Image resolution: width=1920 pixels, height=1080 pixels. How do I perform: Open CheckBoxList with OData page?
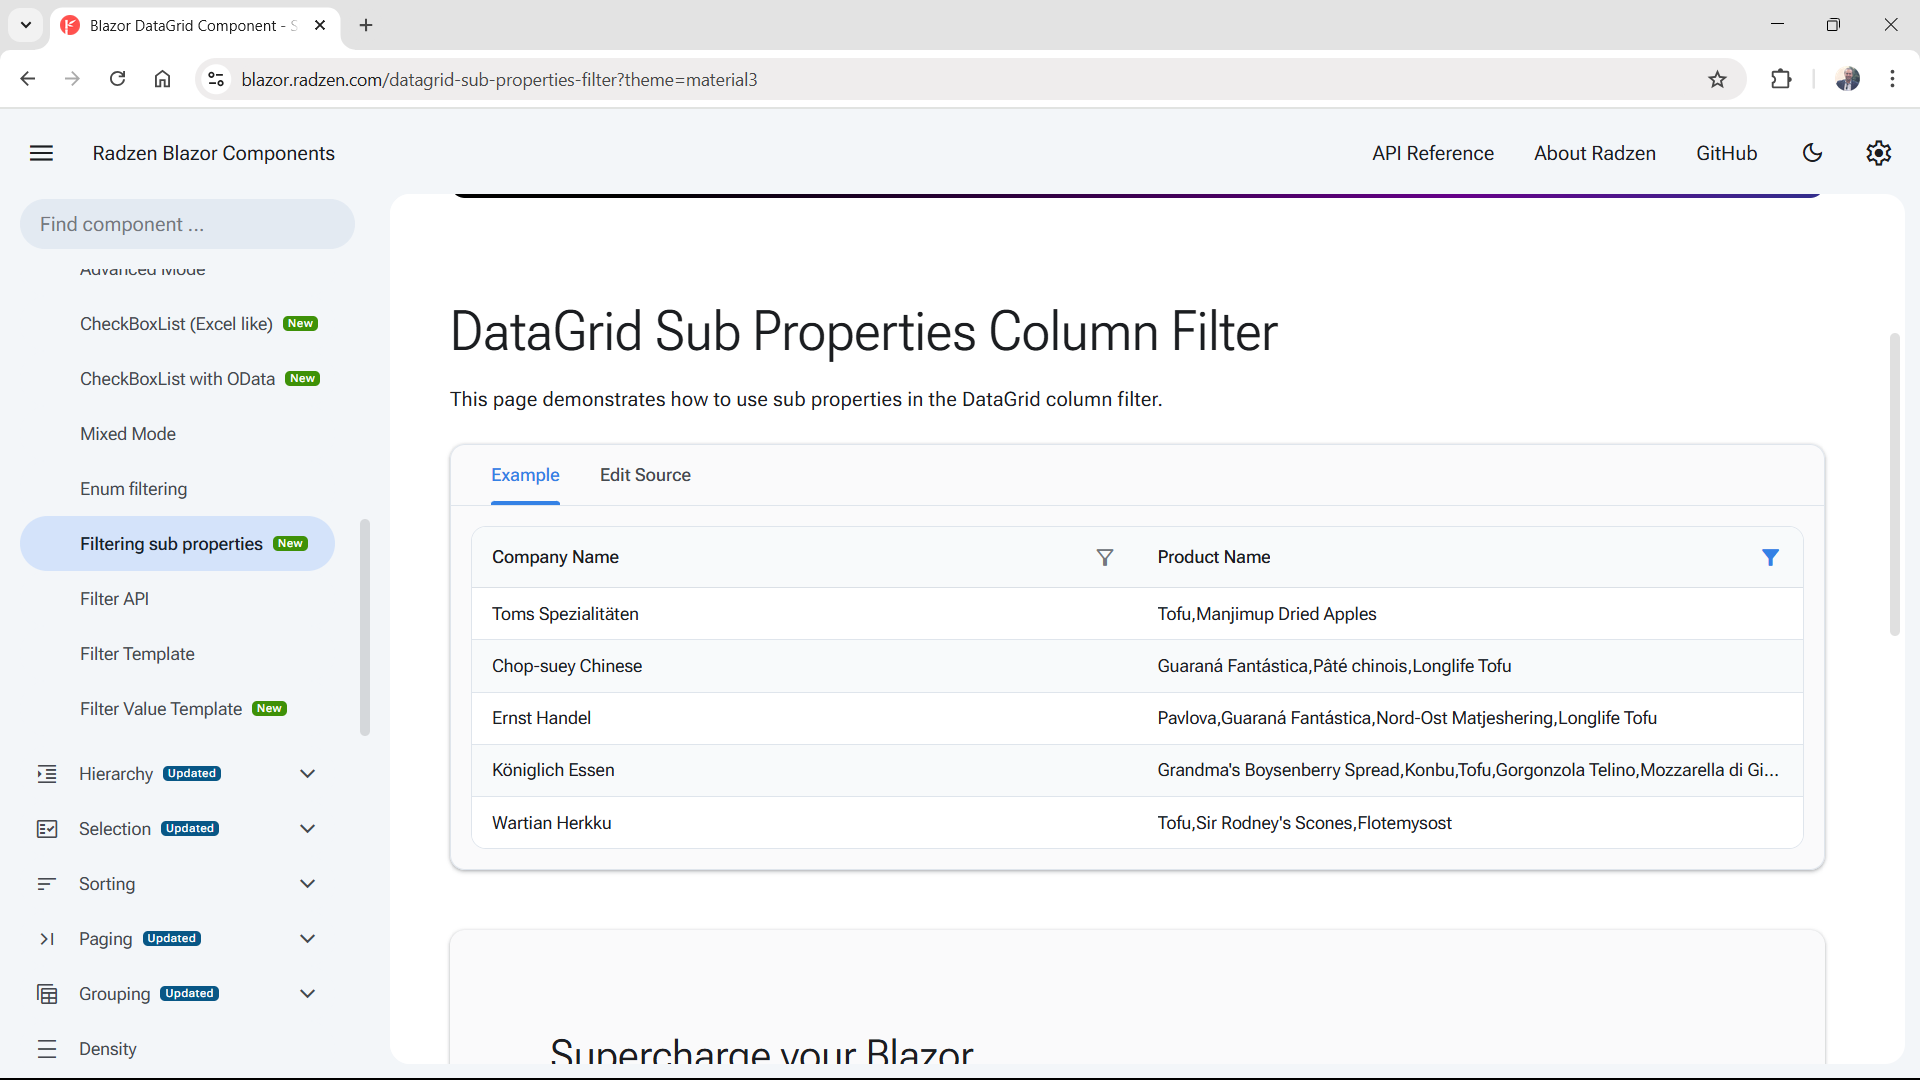(177, 379)
